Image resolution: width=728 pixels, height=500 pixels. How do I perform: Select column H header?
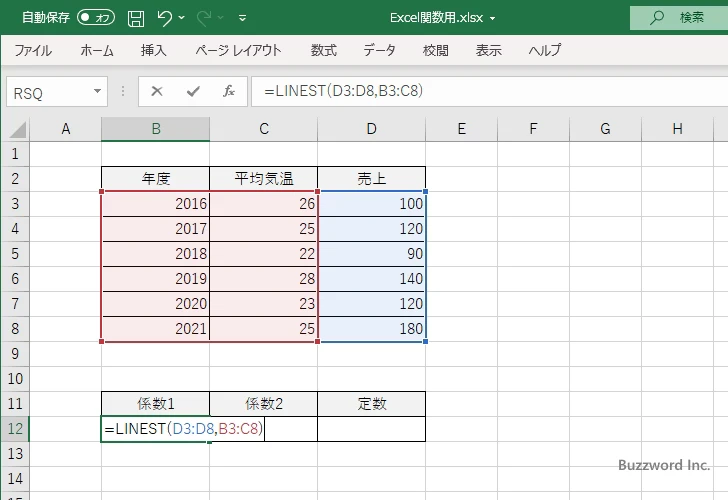point(677,129)
